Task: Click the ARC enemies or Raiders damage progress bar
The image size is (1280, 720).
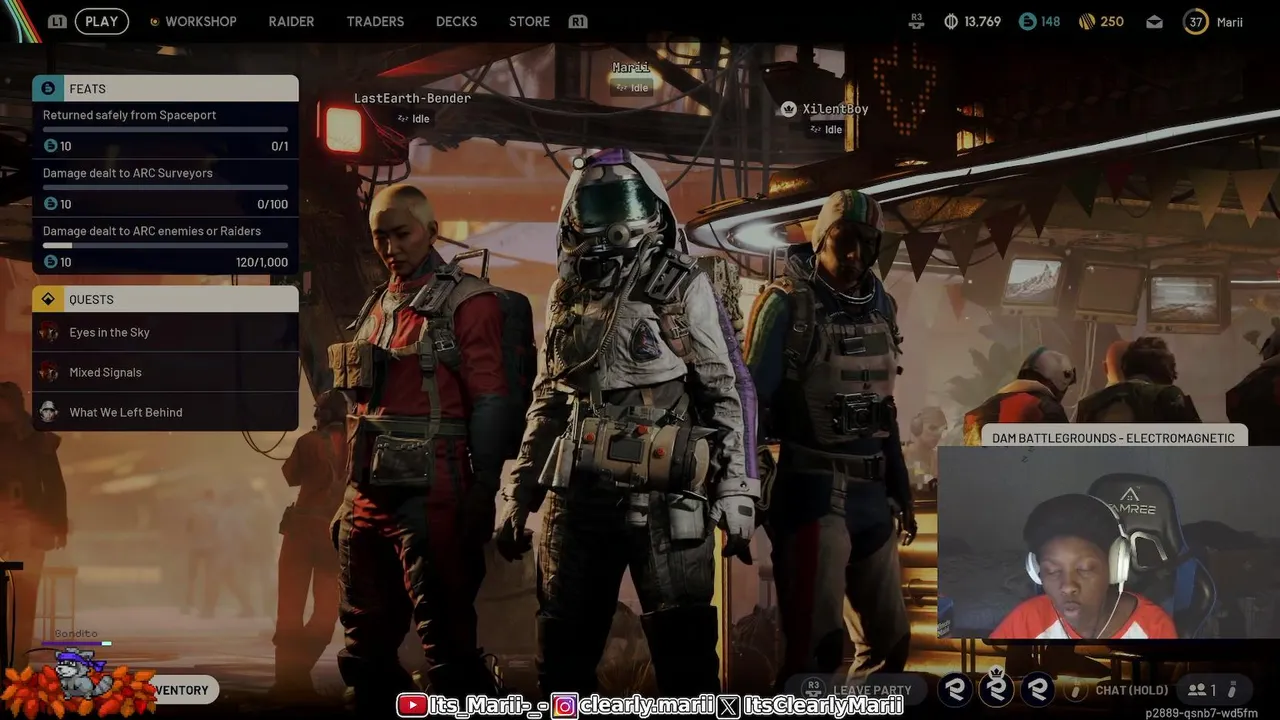Action: 165,245
